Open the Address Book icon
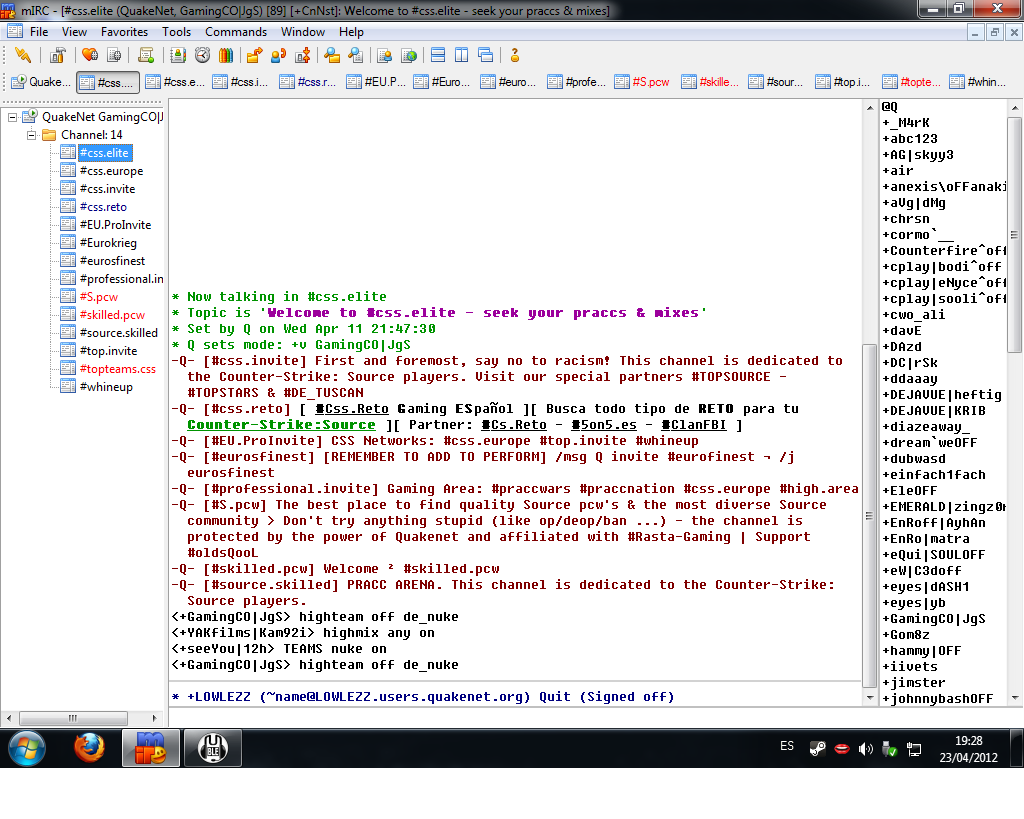The width and height of the screenshot is (1024, 819). coord(178,56)
